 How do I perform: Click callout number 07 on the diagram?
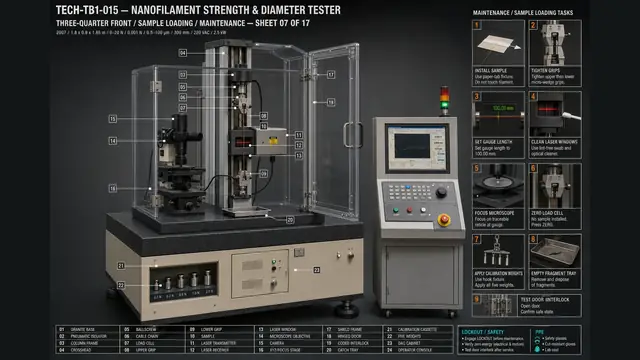[x=182, y=108]
